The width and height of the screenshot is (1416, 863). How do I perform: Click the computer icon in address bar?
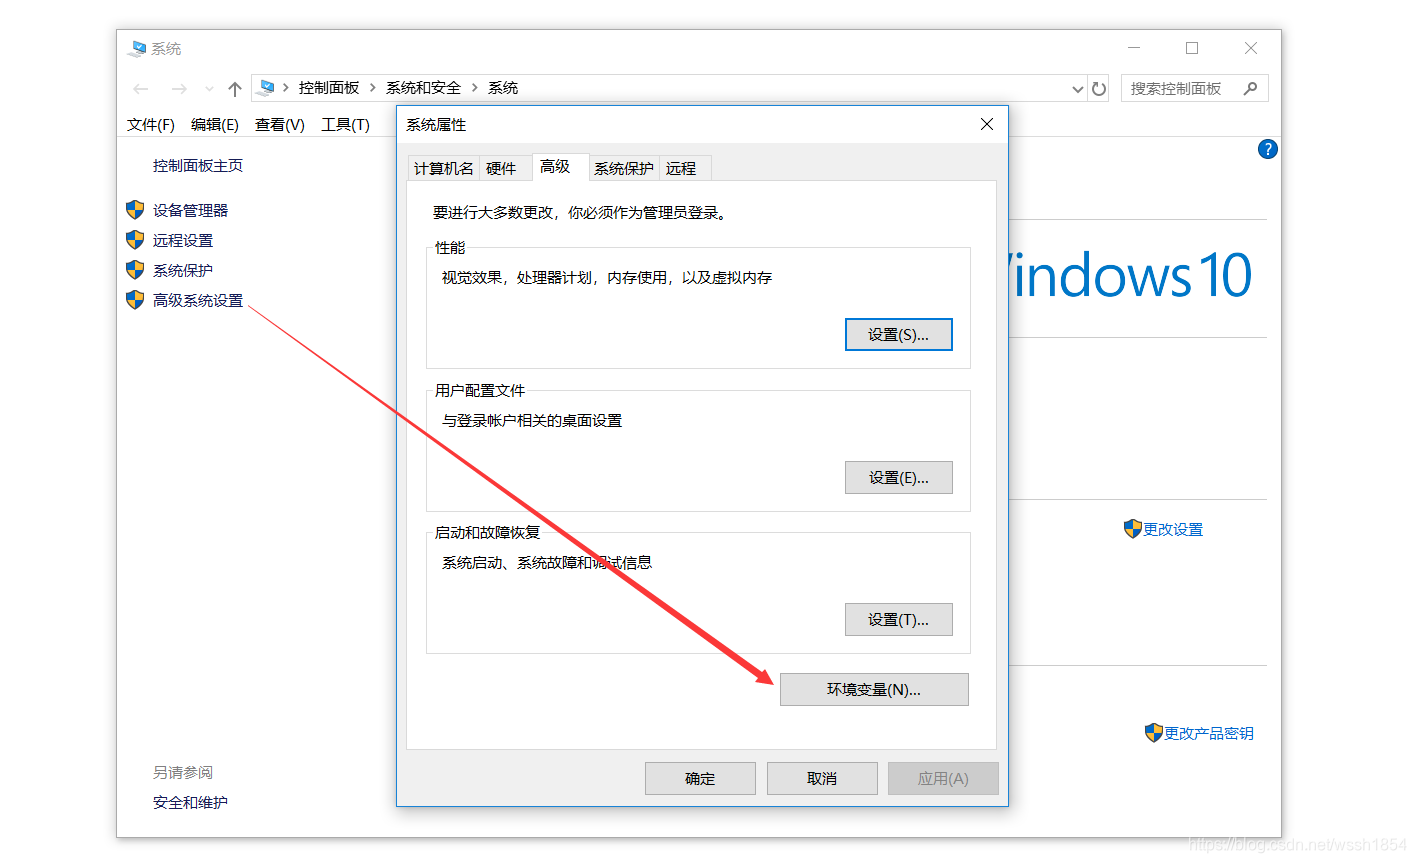(x=265, y=88)
